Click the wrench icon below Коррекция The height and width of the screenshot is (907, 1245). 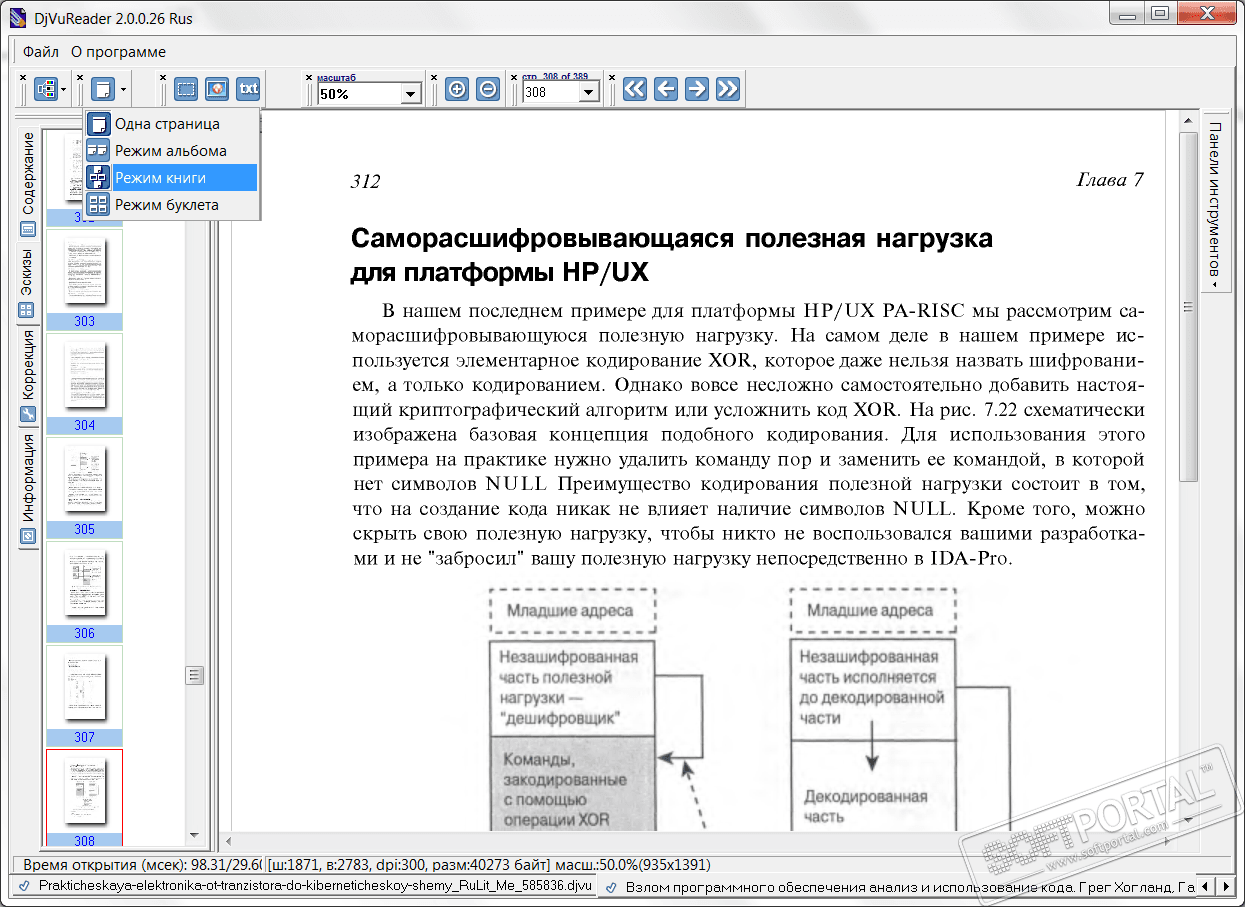click(x=27, y=414)
